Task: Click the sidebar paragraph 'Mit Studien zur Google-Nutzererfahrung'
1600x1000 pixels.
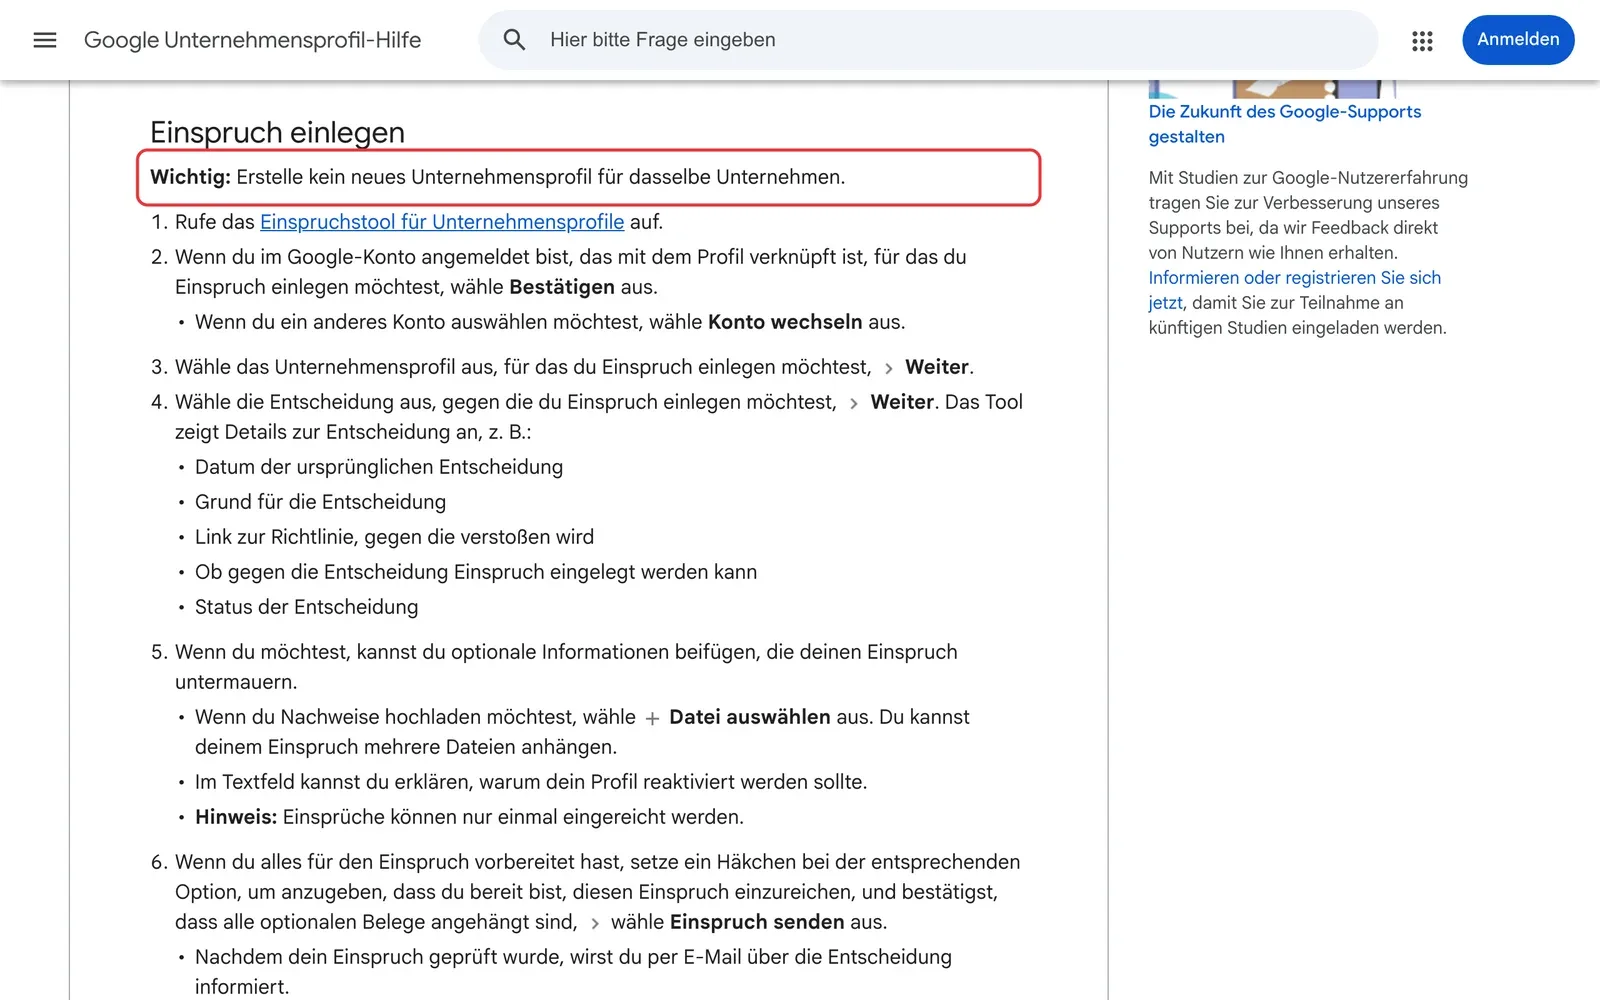Action: pos(1308,252)
